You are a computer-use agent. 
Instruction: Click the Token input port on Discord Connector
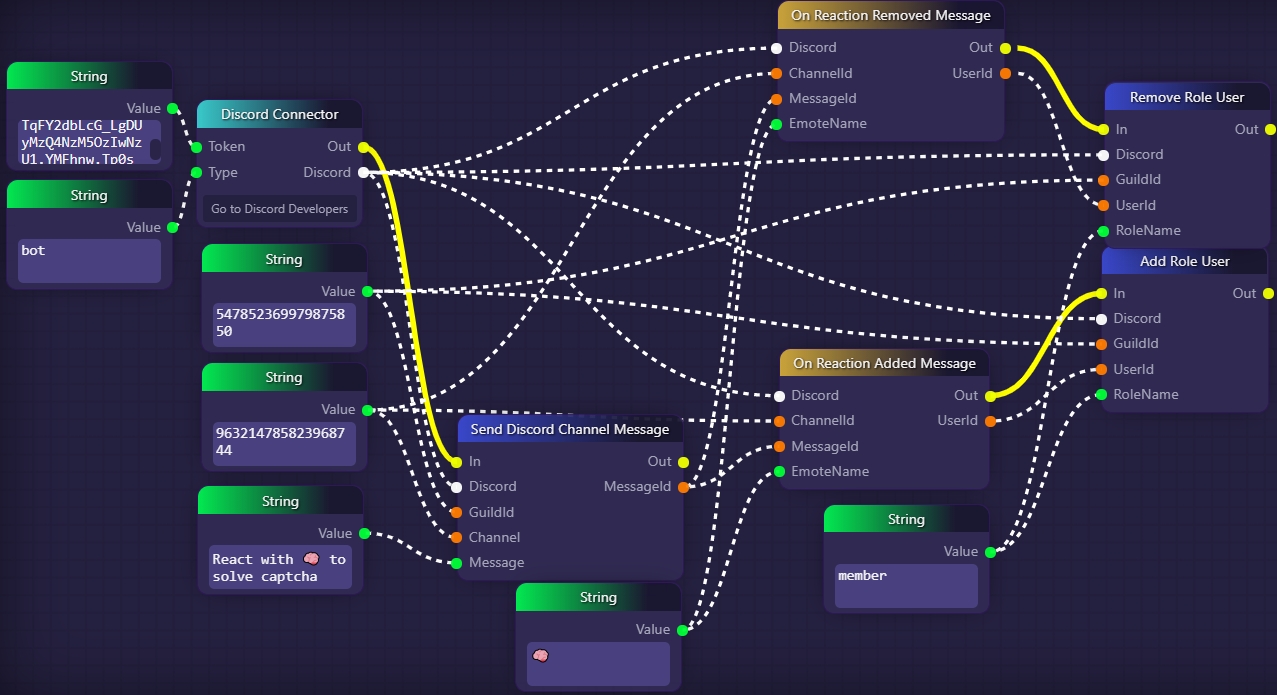(197, 147)
